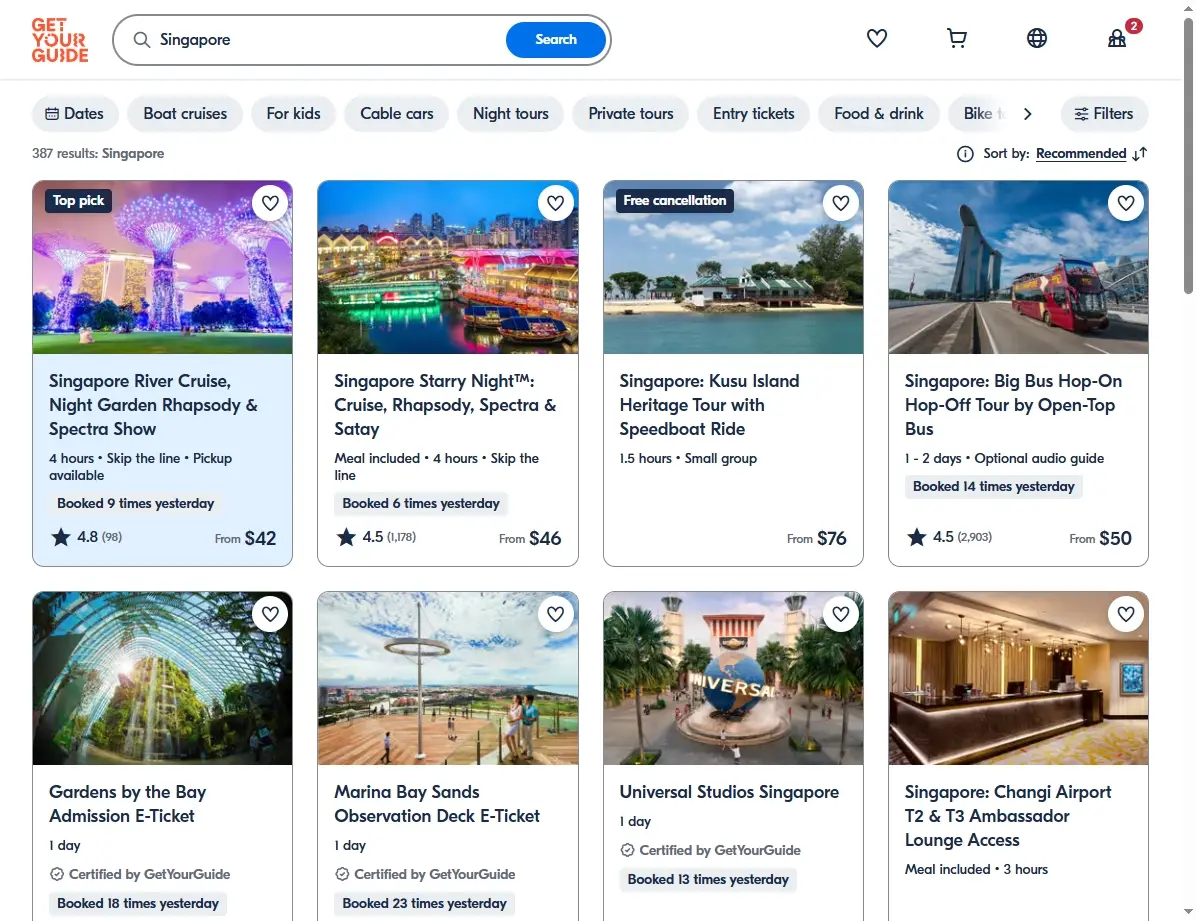Click the From $42 price

coord(245,538)
